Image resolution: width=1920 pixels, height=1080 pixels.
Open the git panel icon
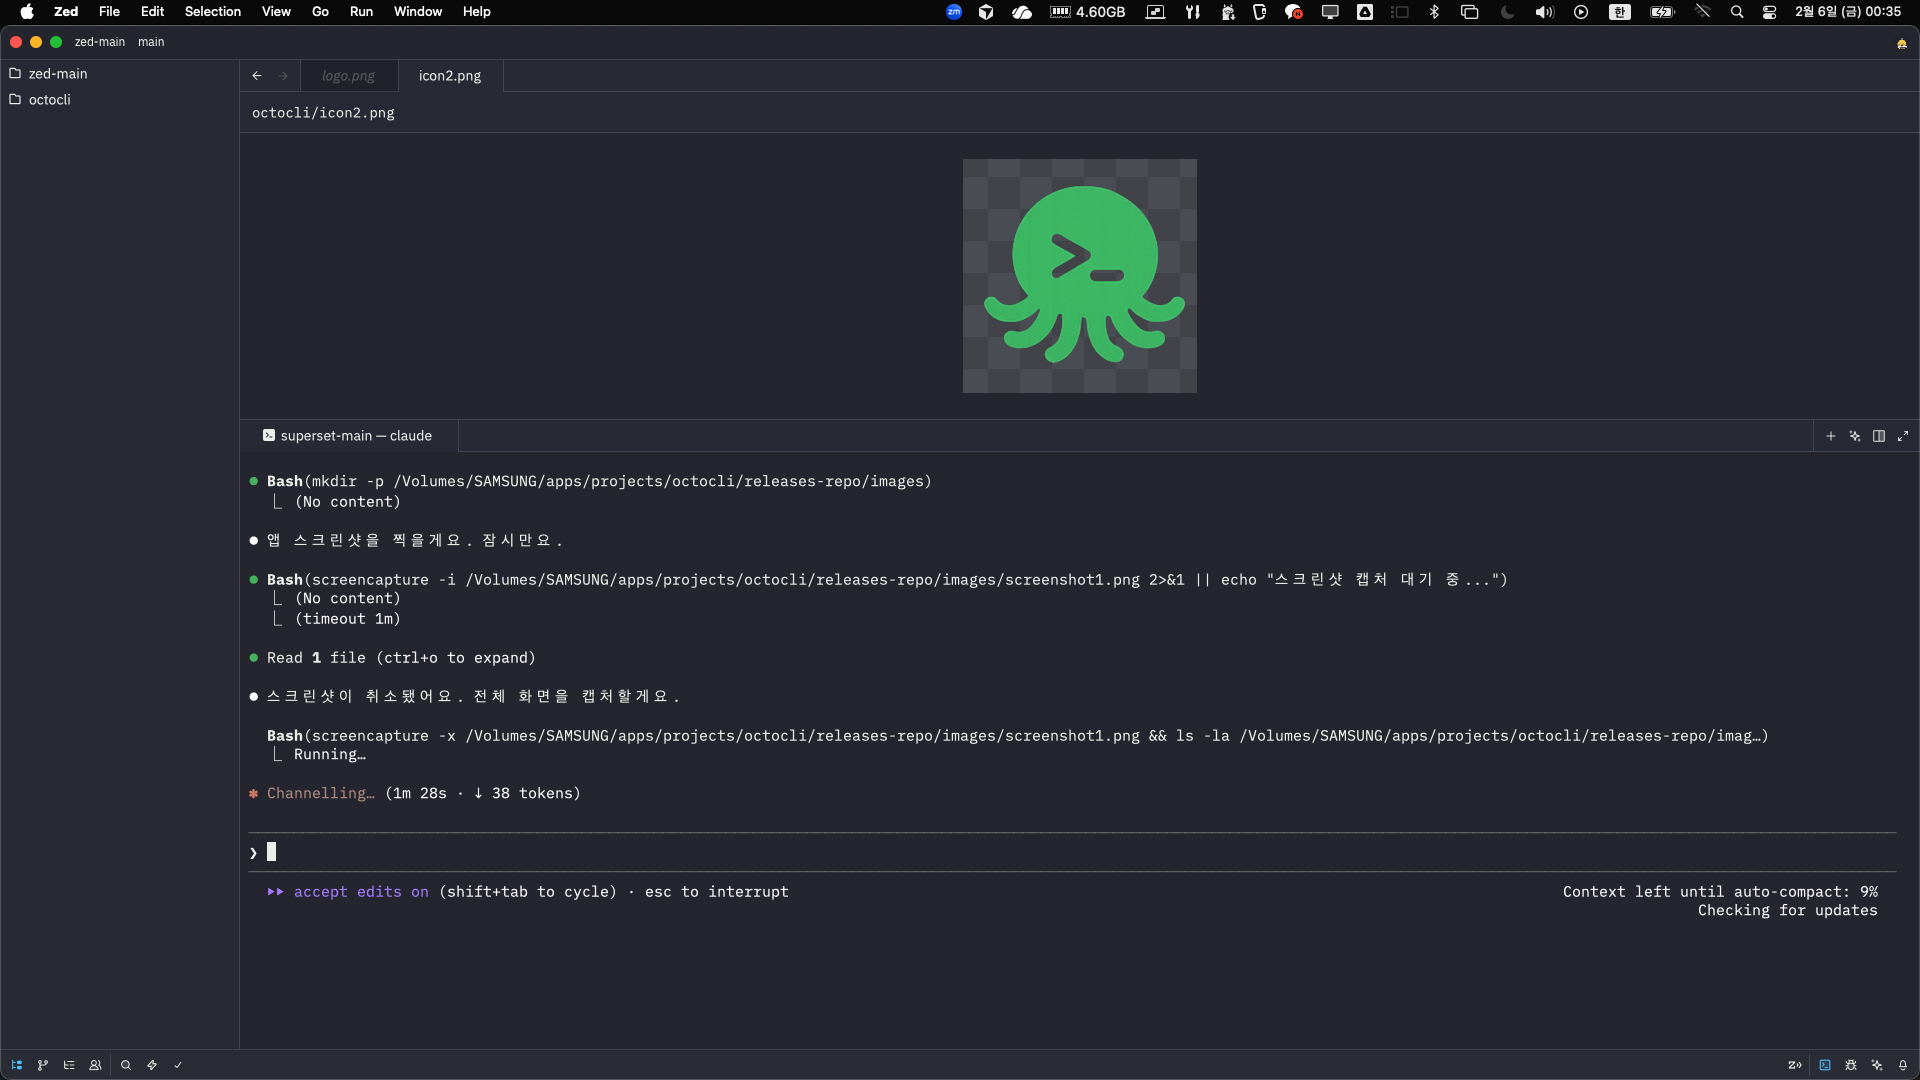click(x=43, y=1065)
